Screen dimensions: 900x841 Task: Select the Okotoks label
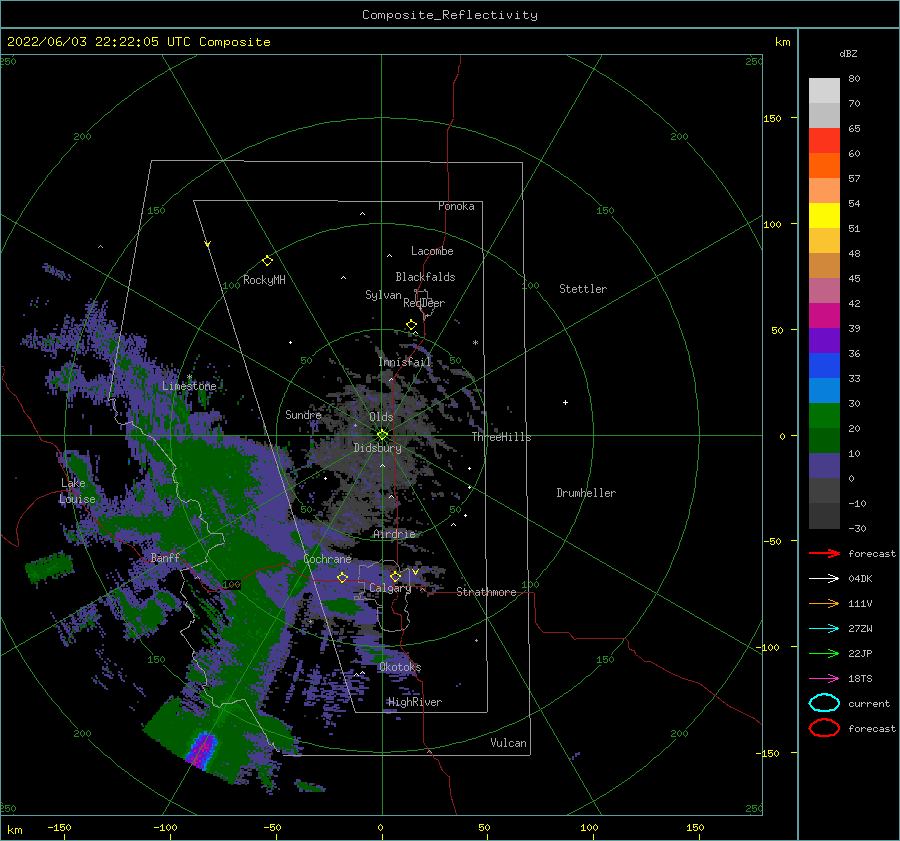tap(400, 667)
